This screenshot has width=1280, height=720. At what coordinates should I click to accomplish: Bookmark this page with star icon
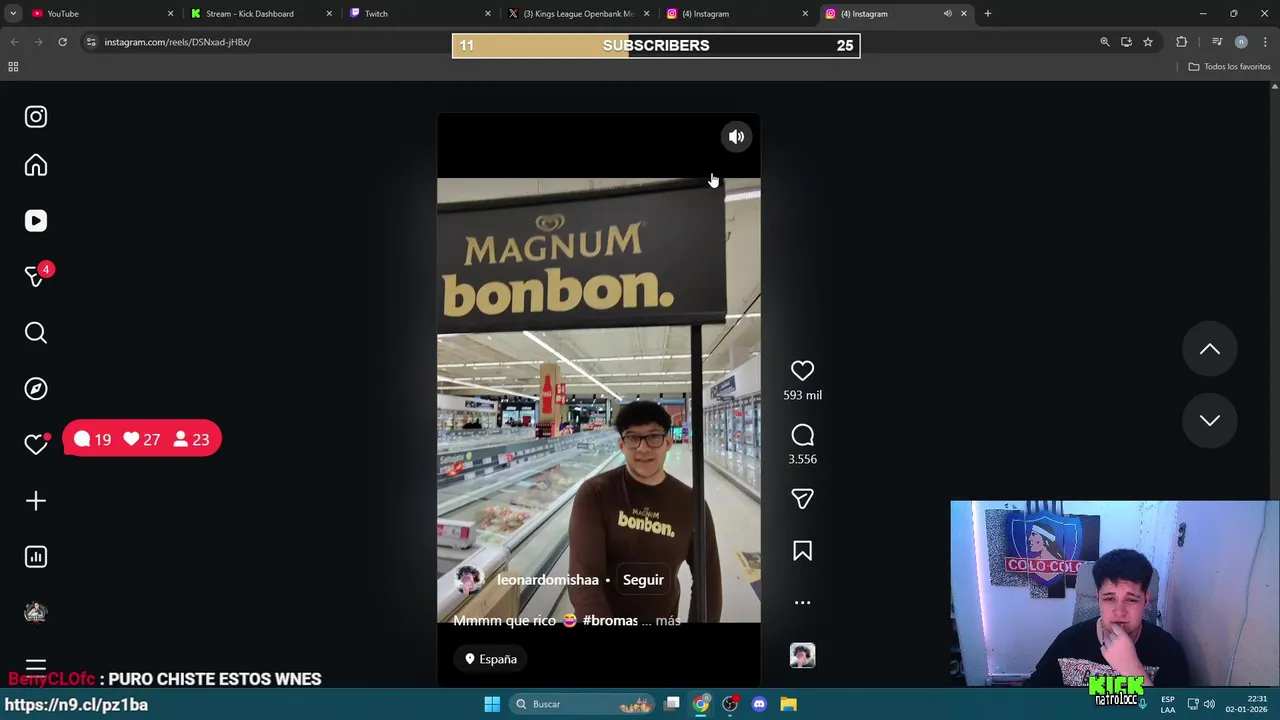[1148, 42]
